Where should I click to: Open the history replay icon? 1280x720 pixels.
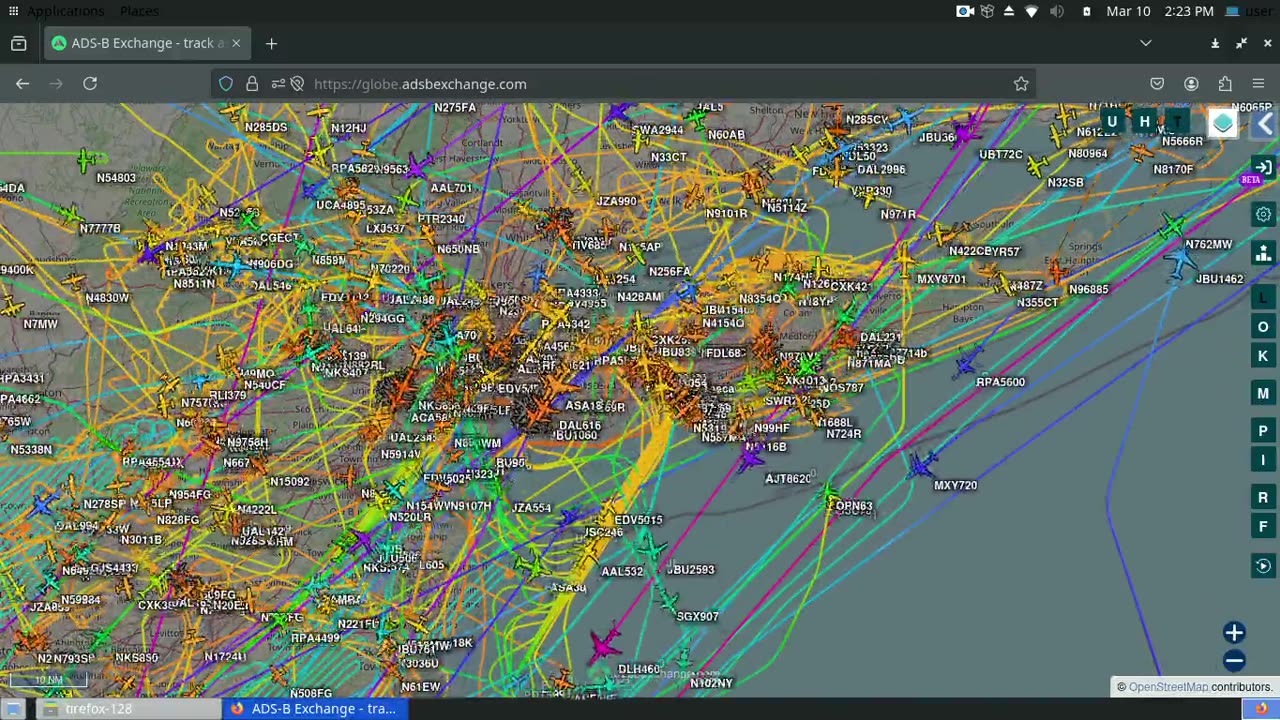tap(1263, 566)
